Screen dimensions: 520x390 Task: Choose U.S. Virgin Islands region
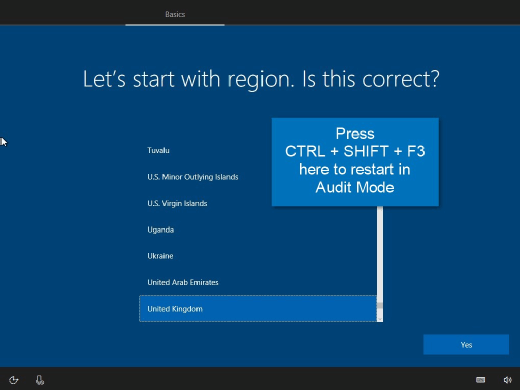tap(258, 203)
